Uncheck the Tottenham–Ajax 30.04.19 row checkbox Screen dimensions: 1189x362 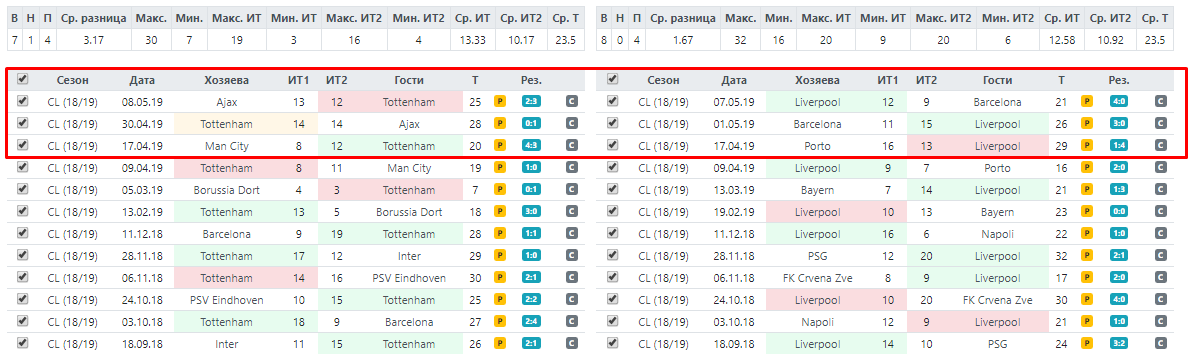point(22,123)
